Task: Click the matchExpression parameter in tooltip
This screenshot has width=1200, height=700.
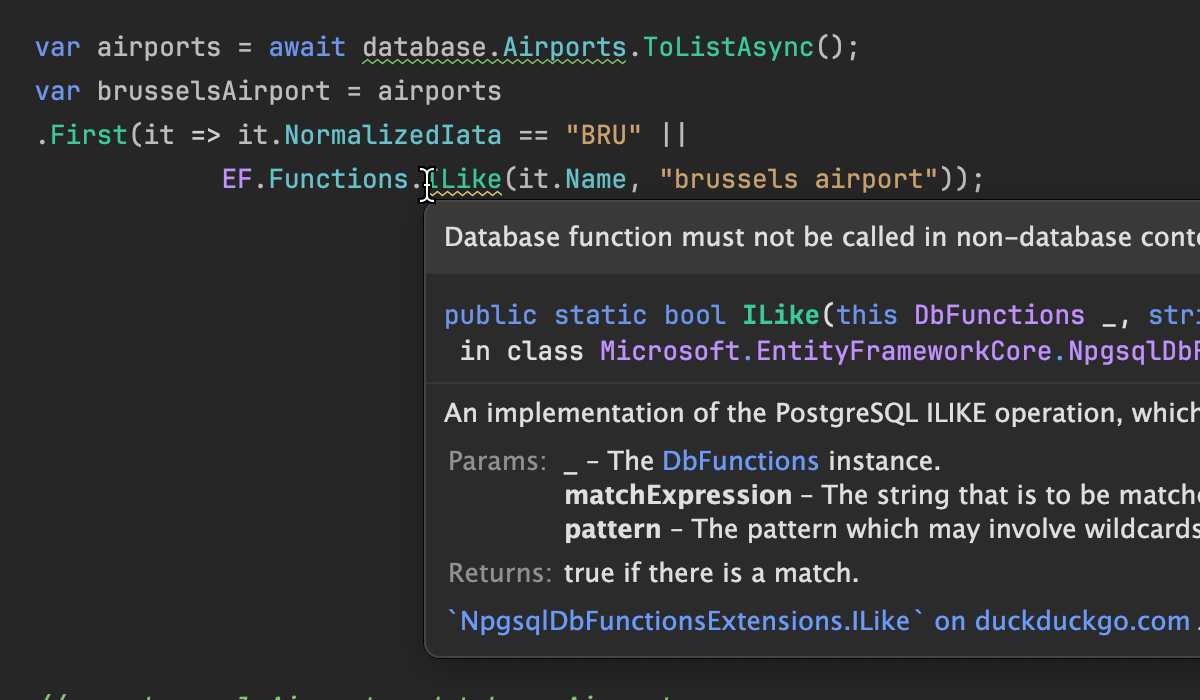Action: coord(677,495)
